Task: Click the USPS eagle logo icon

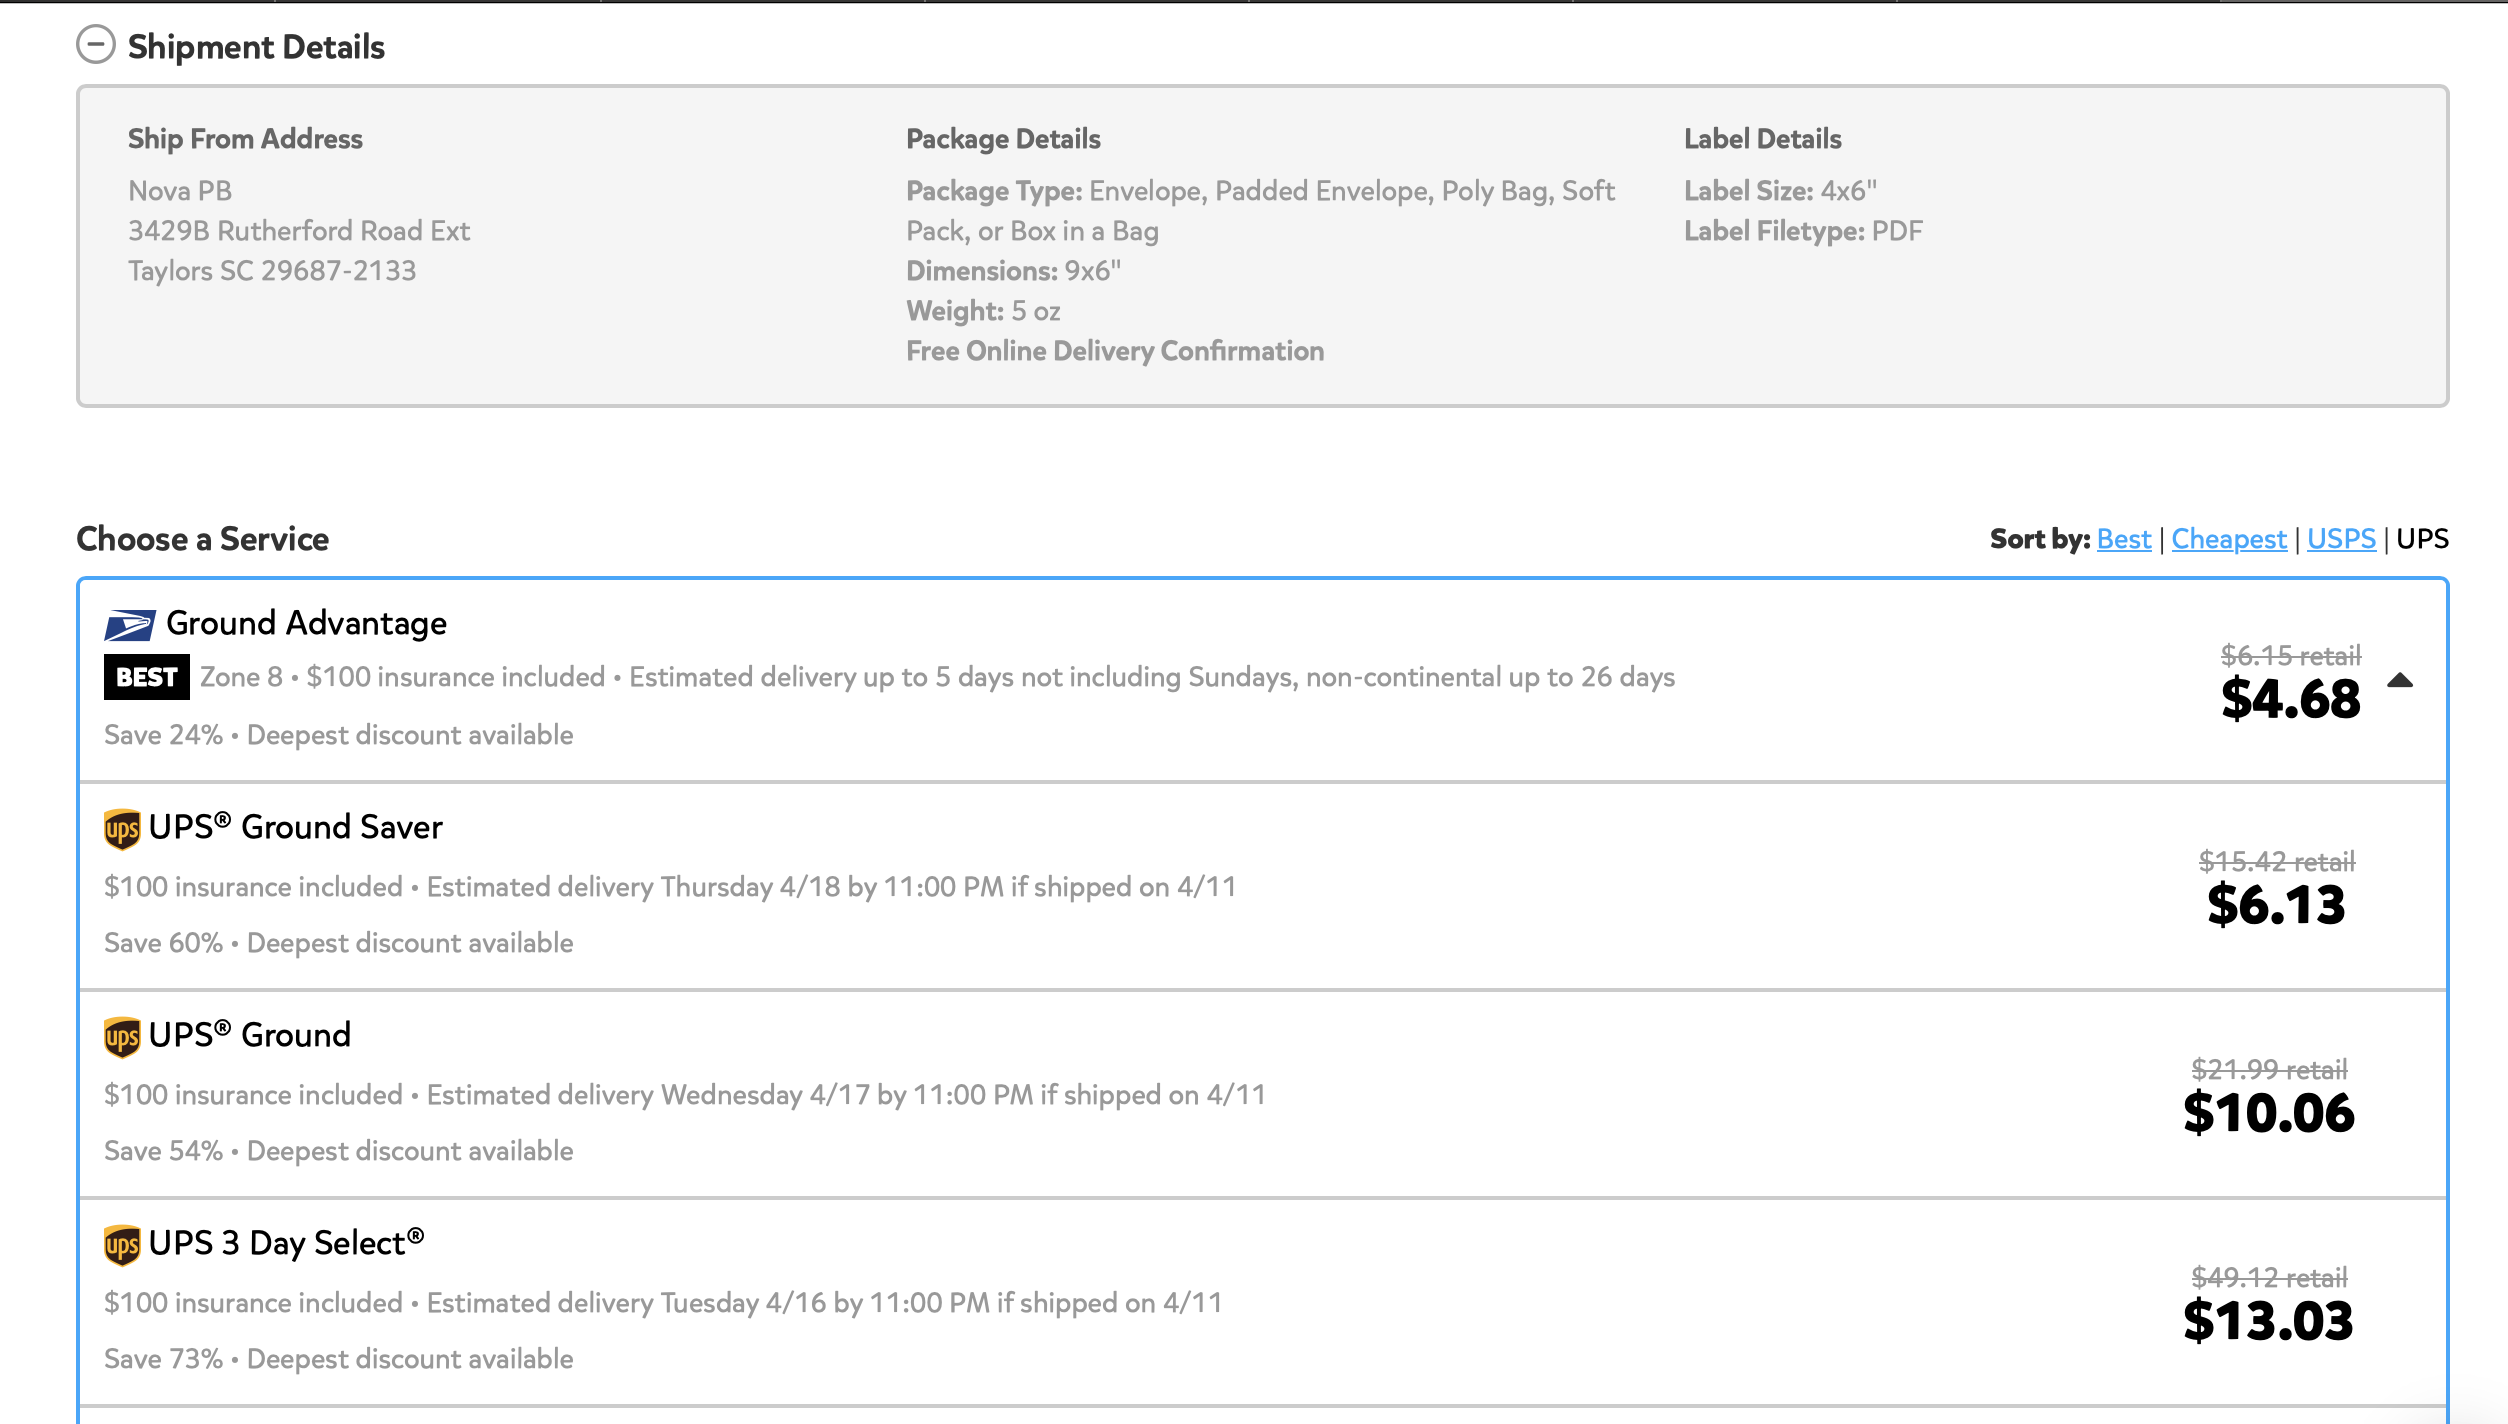Action: (x=130, y=625)
